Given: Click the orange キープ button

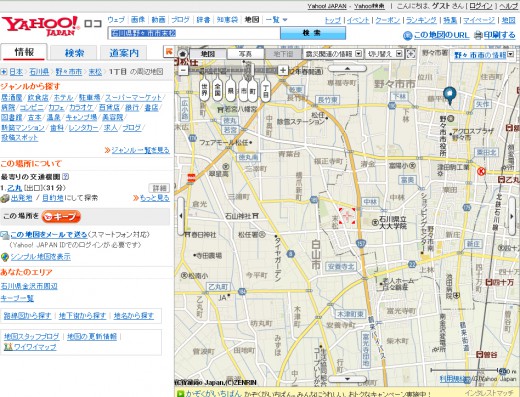Looking at the screenshot, I should [61, 217].
